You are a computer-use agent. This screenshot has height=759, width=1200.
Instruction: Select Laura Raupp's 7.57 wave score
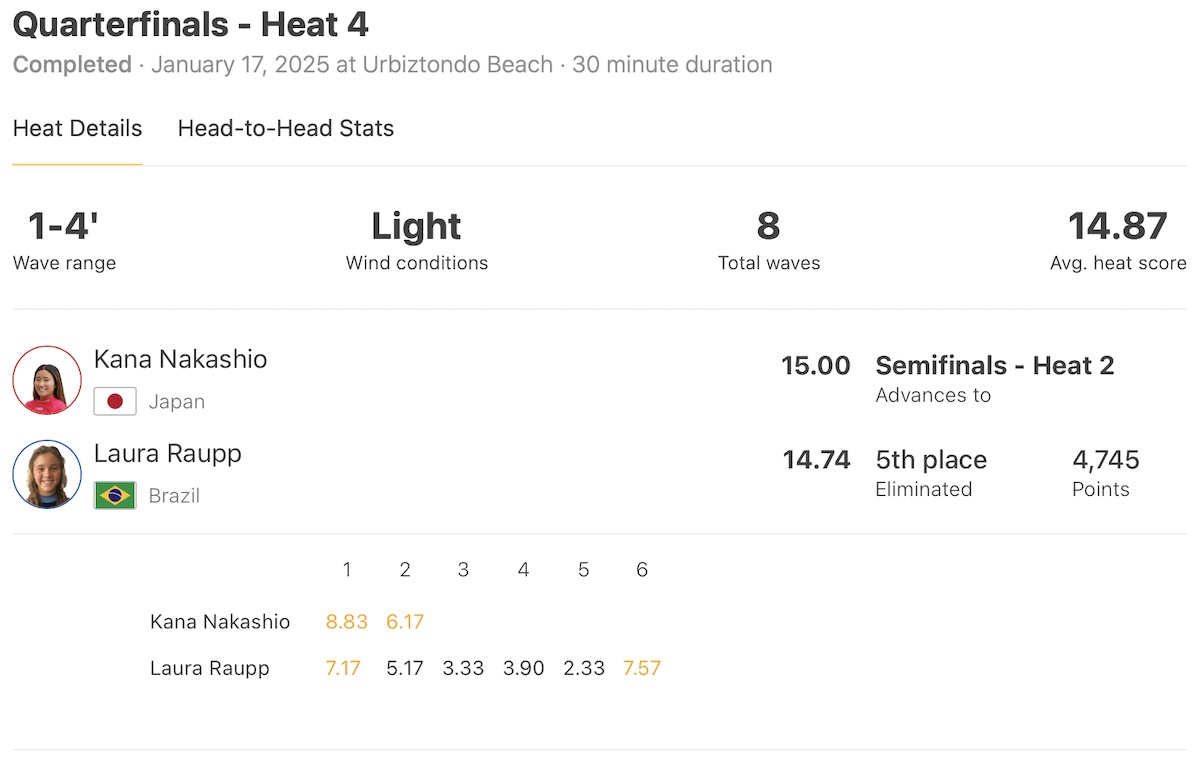(642, 668)
